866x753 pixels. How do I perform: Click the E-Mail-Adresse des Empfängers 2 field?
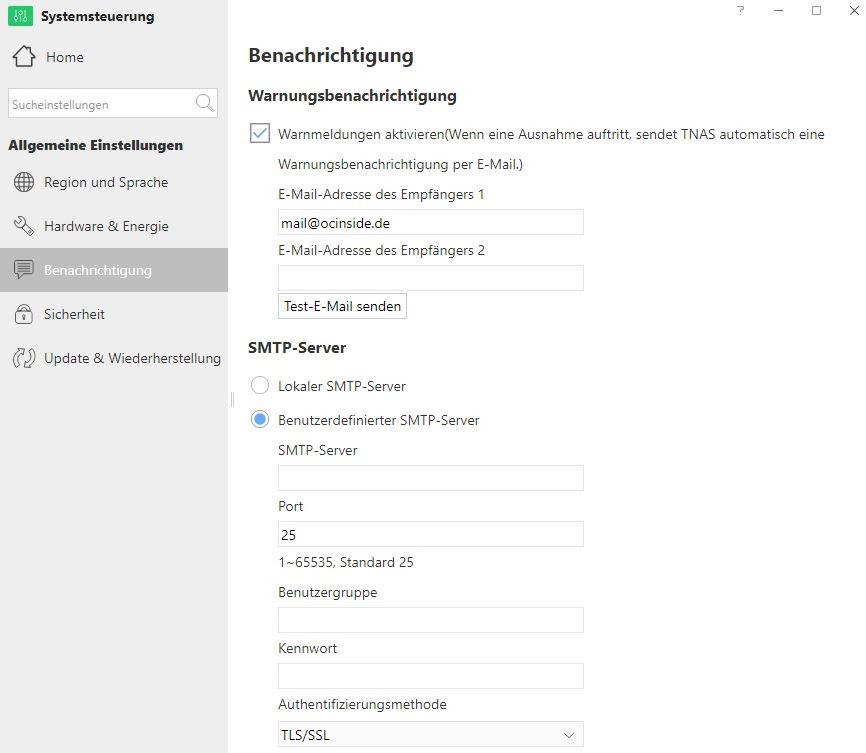point(430,278)
